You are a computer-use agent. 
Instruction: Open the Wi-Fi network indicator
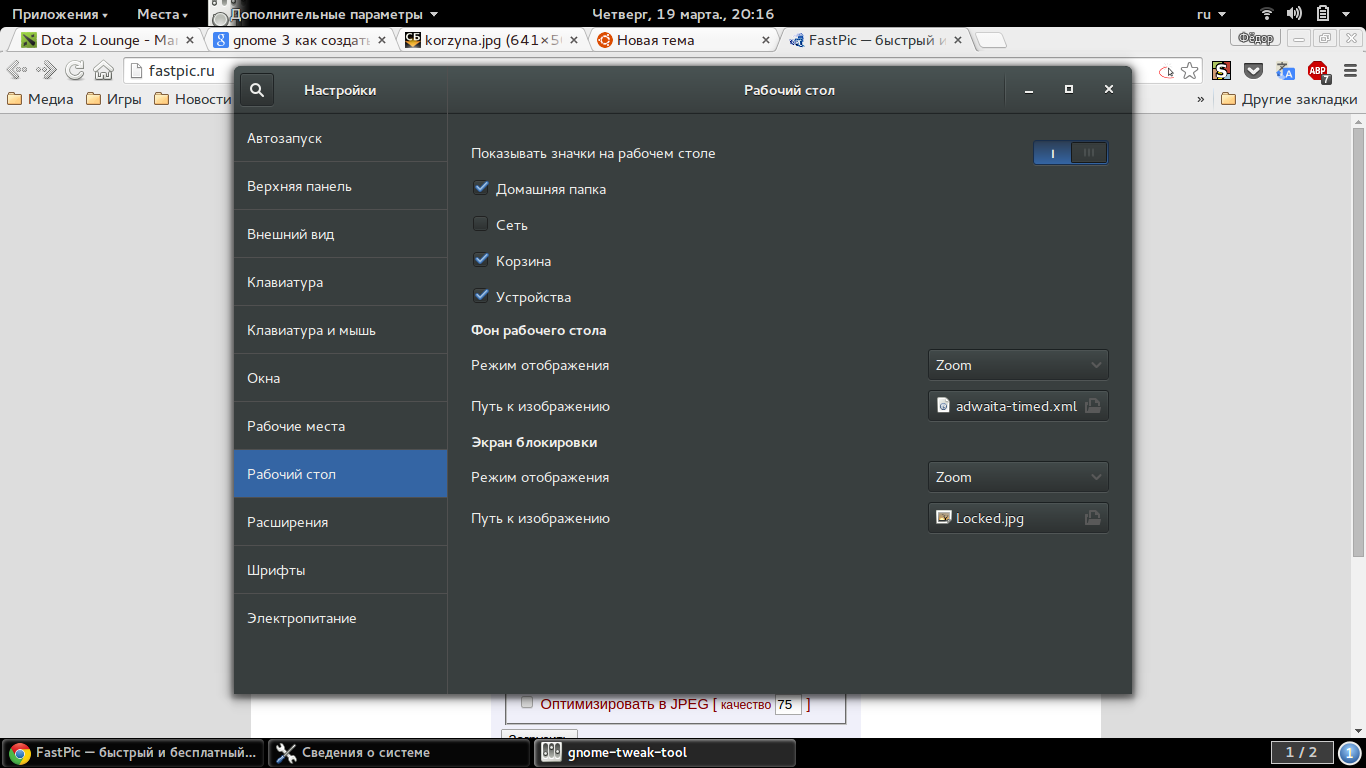[x=1267, y=14]
